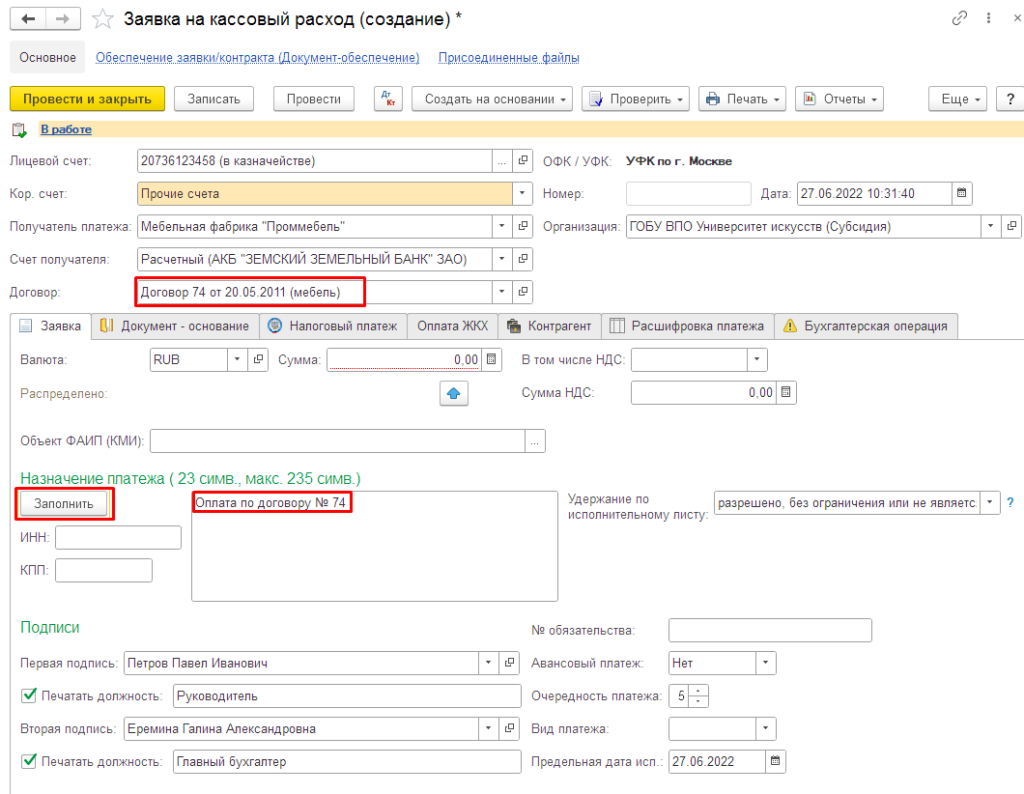This screenshot has height=794, width=1024.
Task: Switch to the Налоговый платеж tab
Action: click(333, 326)
